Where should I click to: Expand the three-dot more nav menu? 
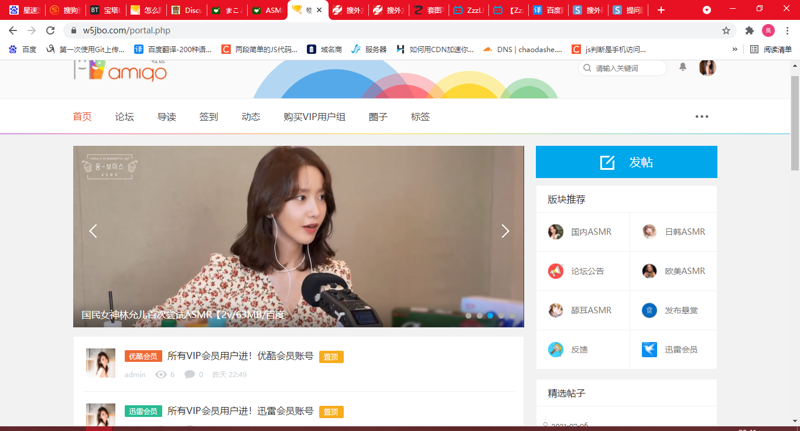coord(702,117)
